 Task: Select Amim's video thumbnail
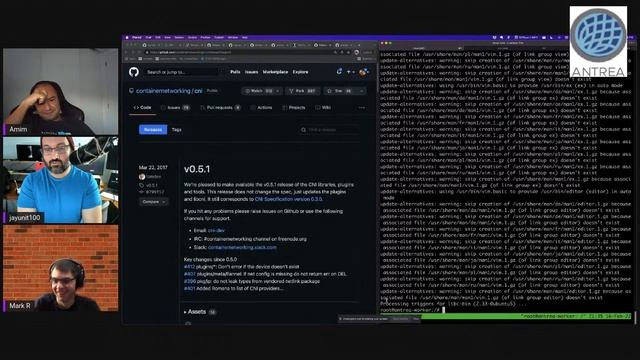[61, 92]
